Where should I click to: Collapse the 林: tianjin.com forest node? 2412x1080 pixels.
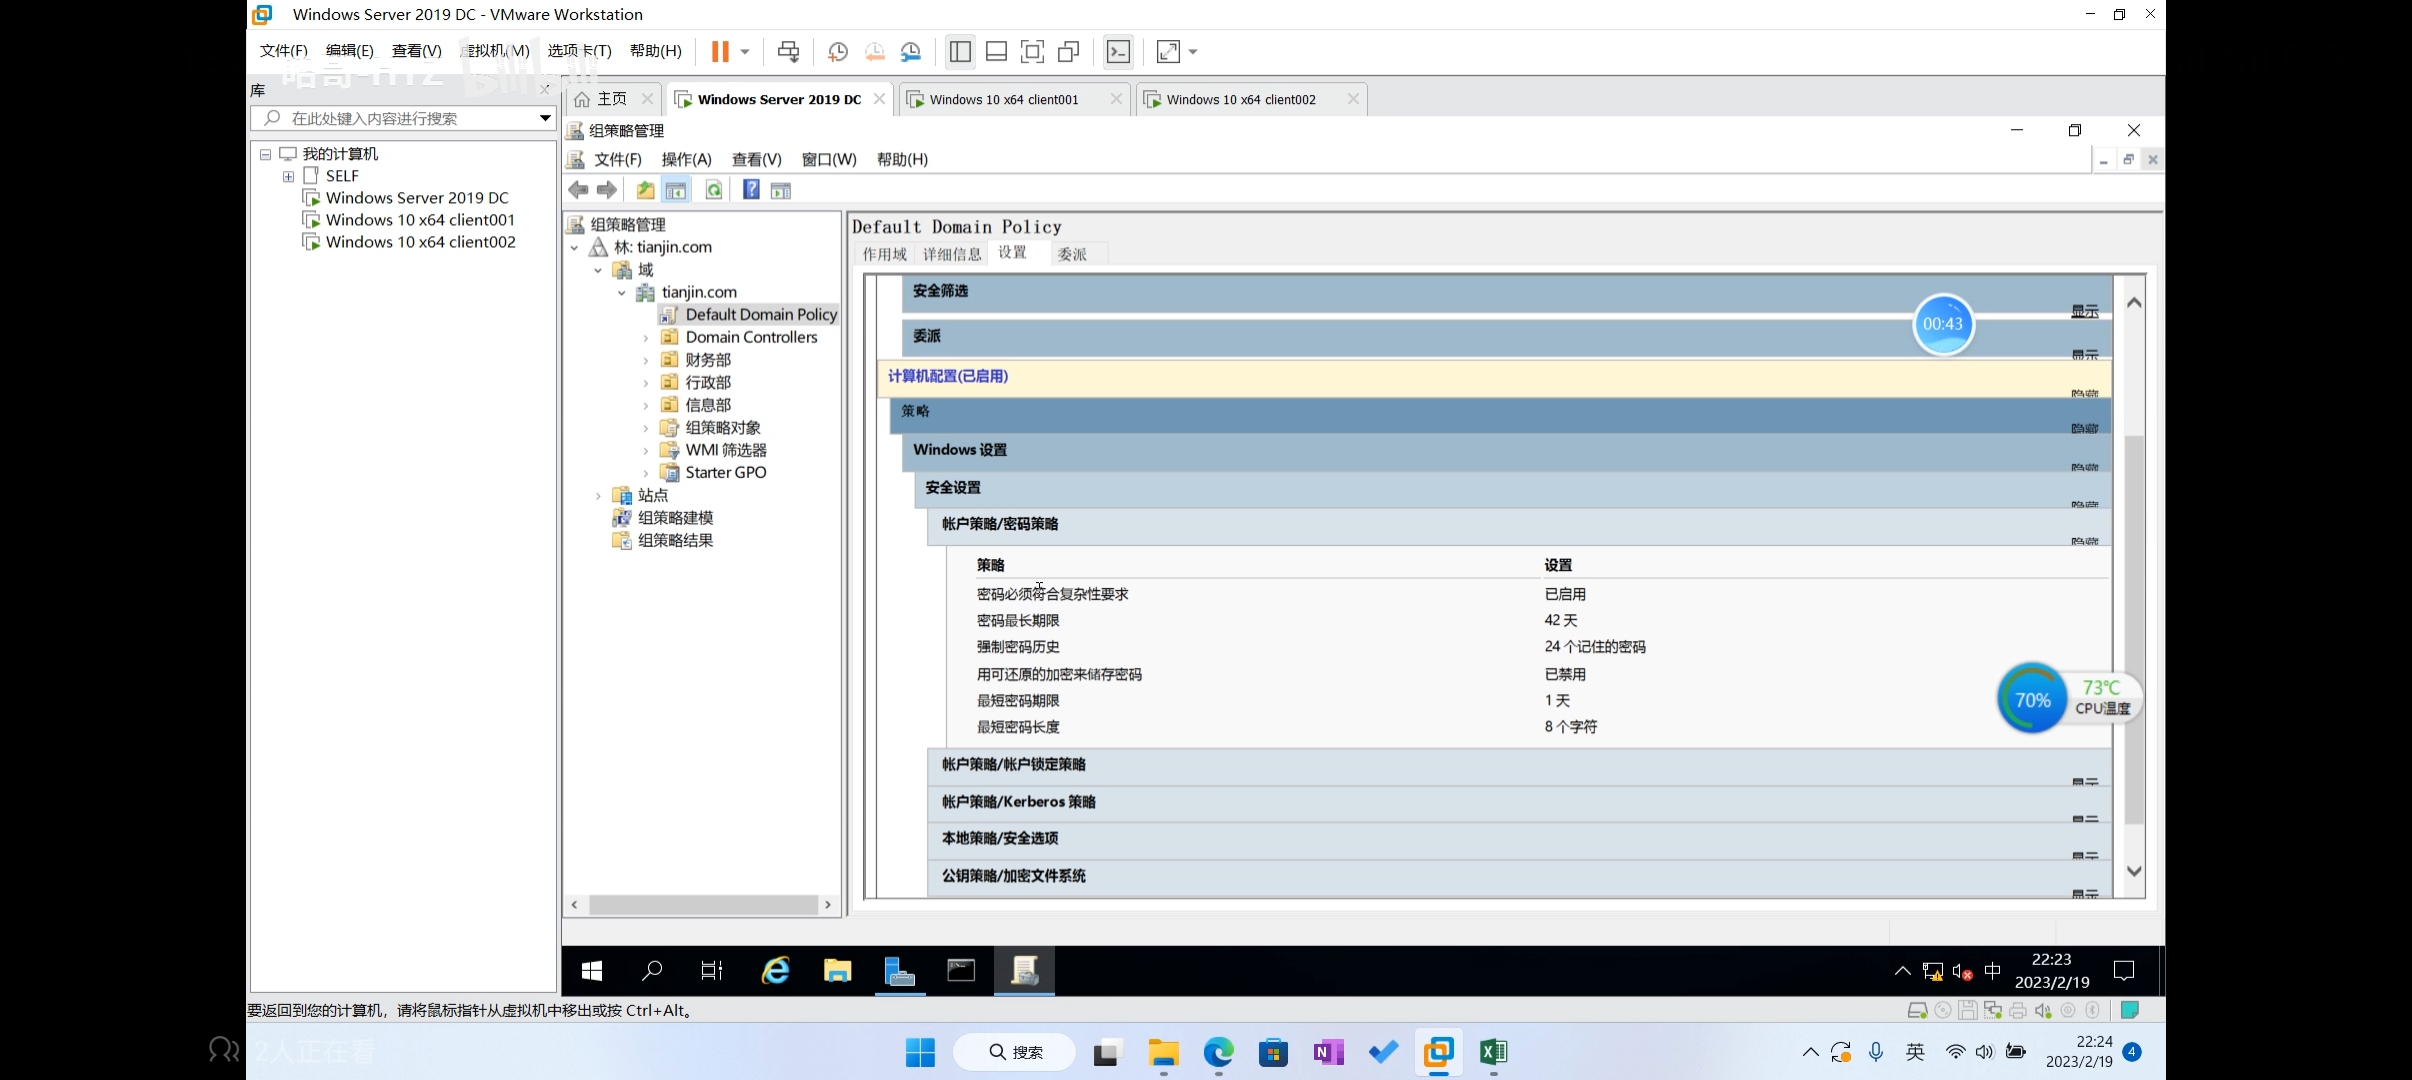pyautogui.click(x=575, y=248)
